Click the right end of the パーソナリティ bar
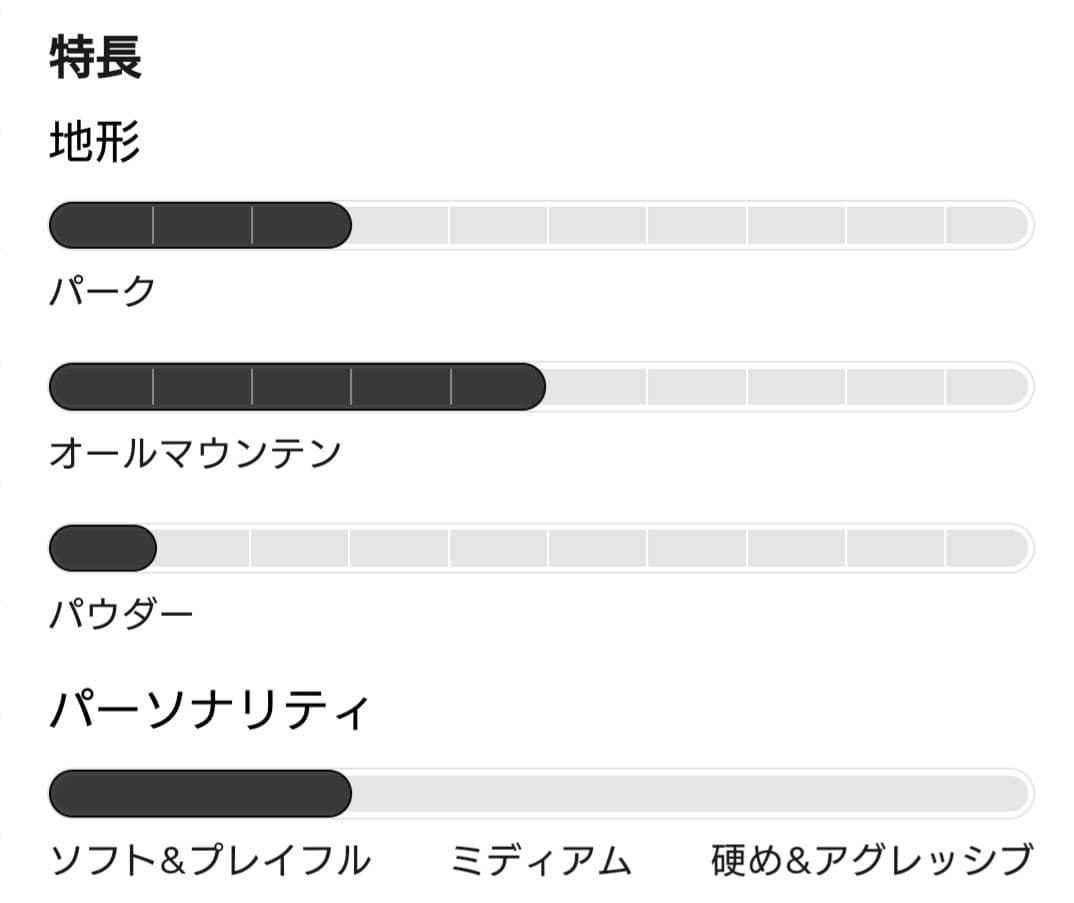The image size is (1074, 903). pos(1010,794)
